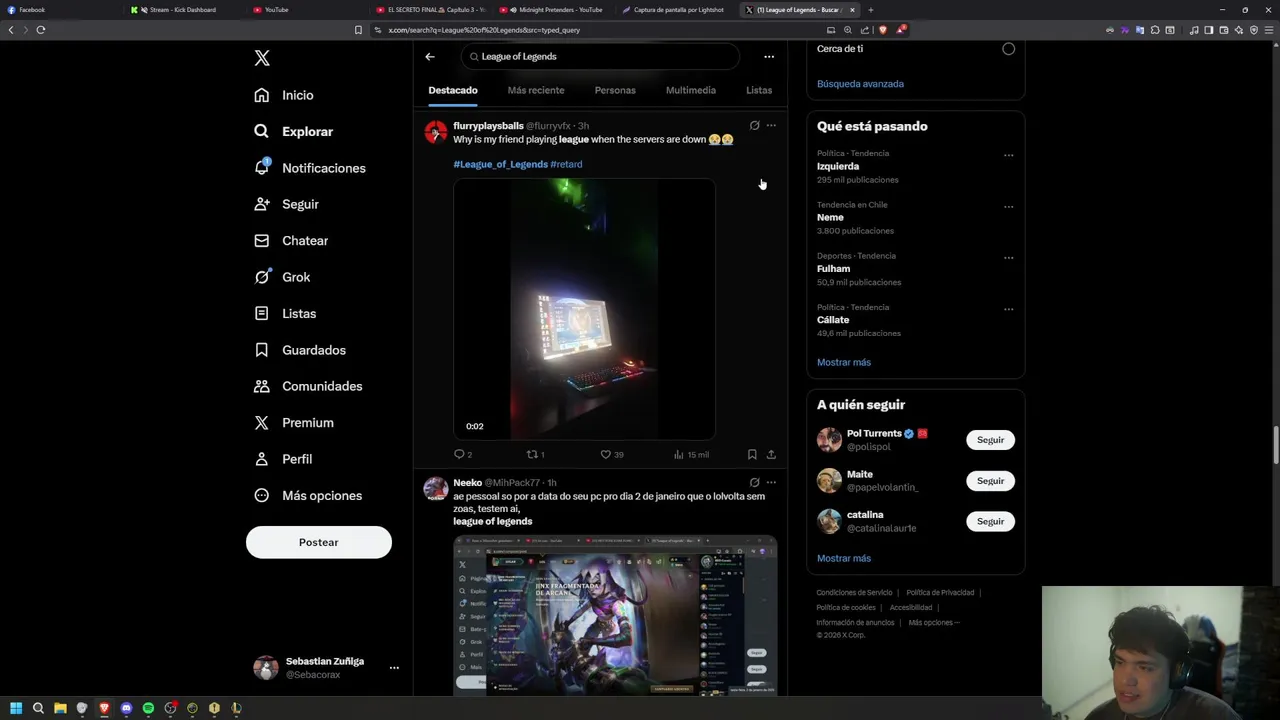Screen dimensions: 1280x720
Task: Open Condiciones de Servicio link
Action: tap(854, 593)
